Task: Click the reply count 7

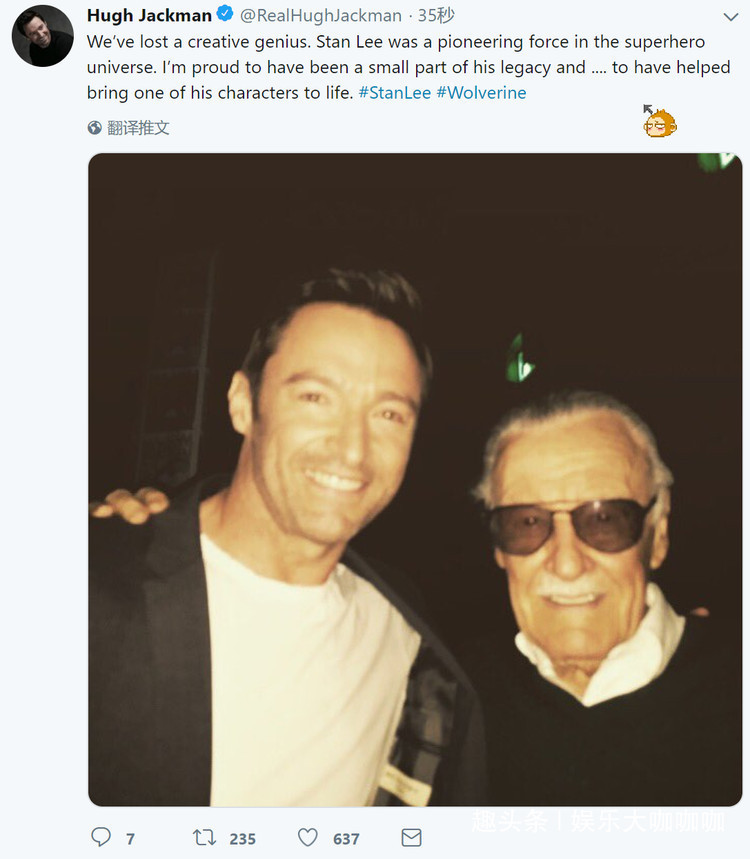Action: pyautogui.click(x=130, y=838)
